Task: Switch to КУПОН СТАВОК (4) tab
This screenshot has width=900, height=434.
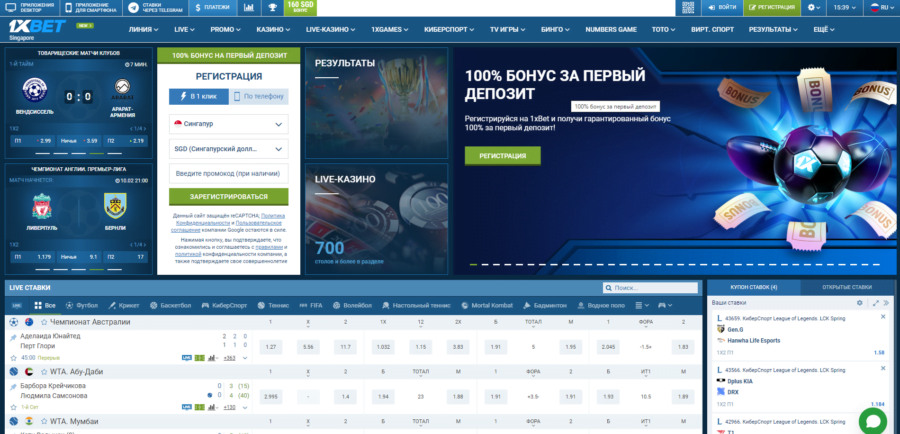Action: coord(754,287)
